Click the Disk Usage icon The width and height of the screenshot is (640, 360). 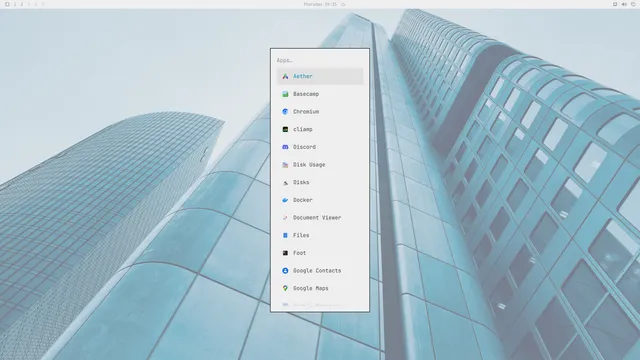285,164
